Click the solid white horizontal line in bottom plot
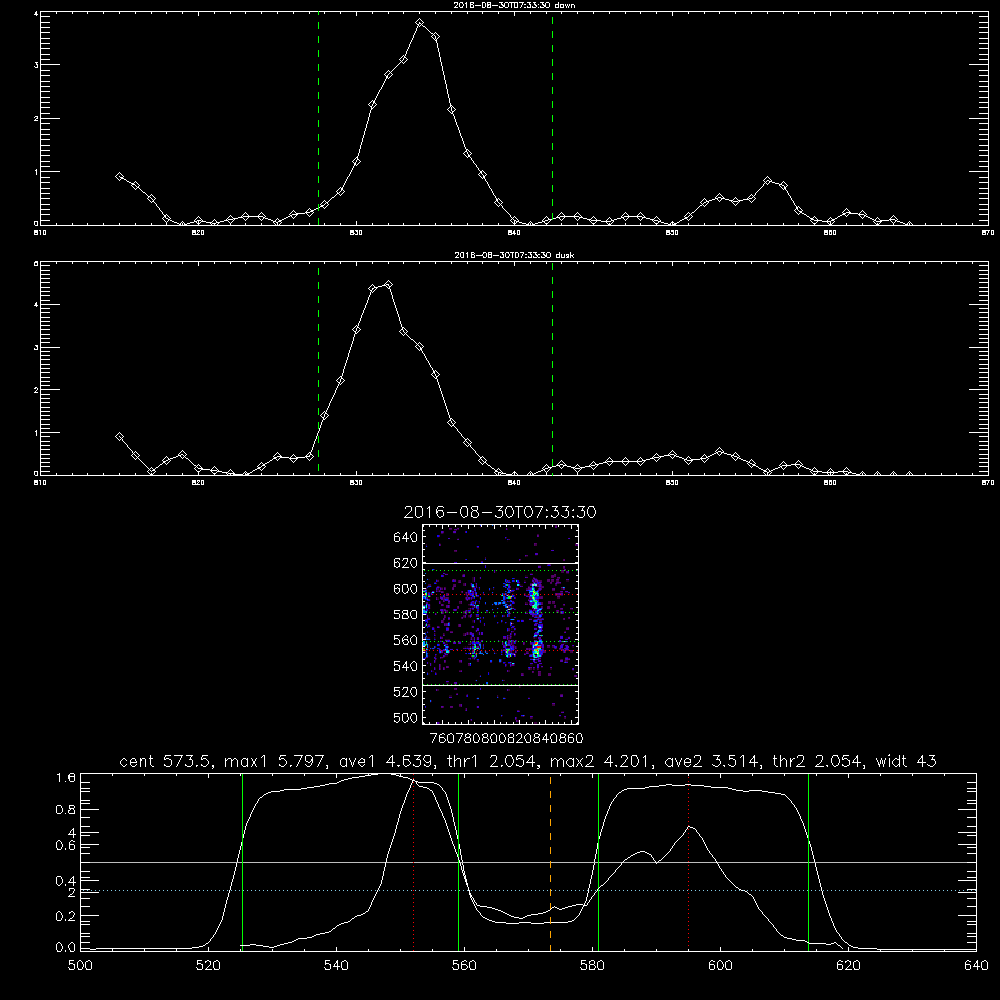 coord(529,862)
